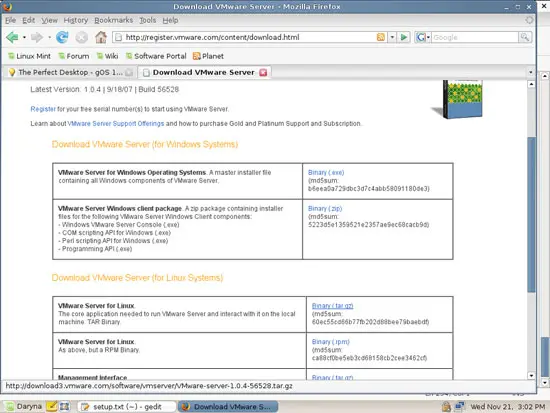
Task: Open the back history dropdown arrow
Action: (x=24, y=37)
